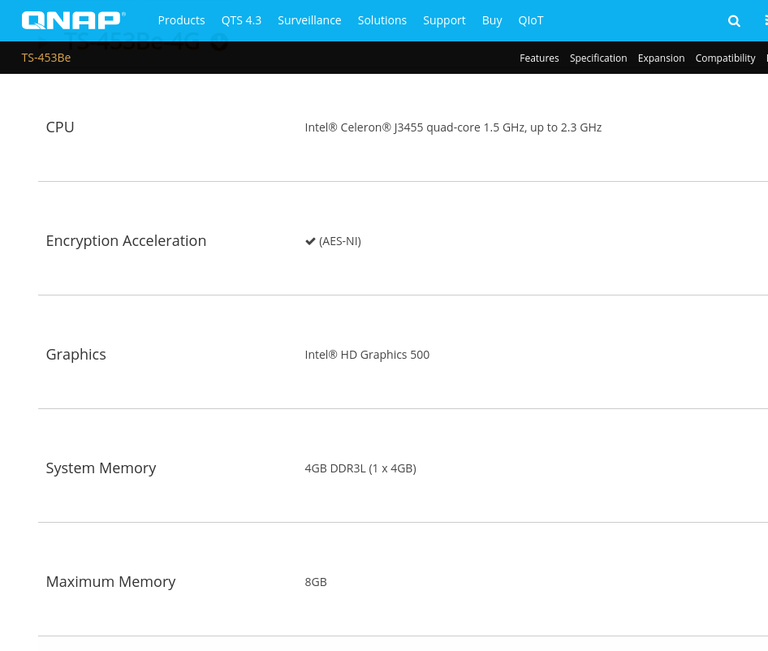The image size is (768, 651).
Task: Open the search magnifier icon
Action: (734, 21)
